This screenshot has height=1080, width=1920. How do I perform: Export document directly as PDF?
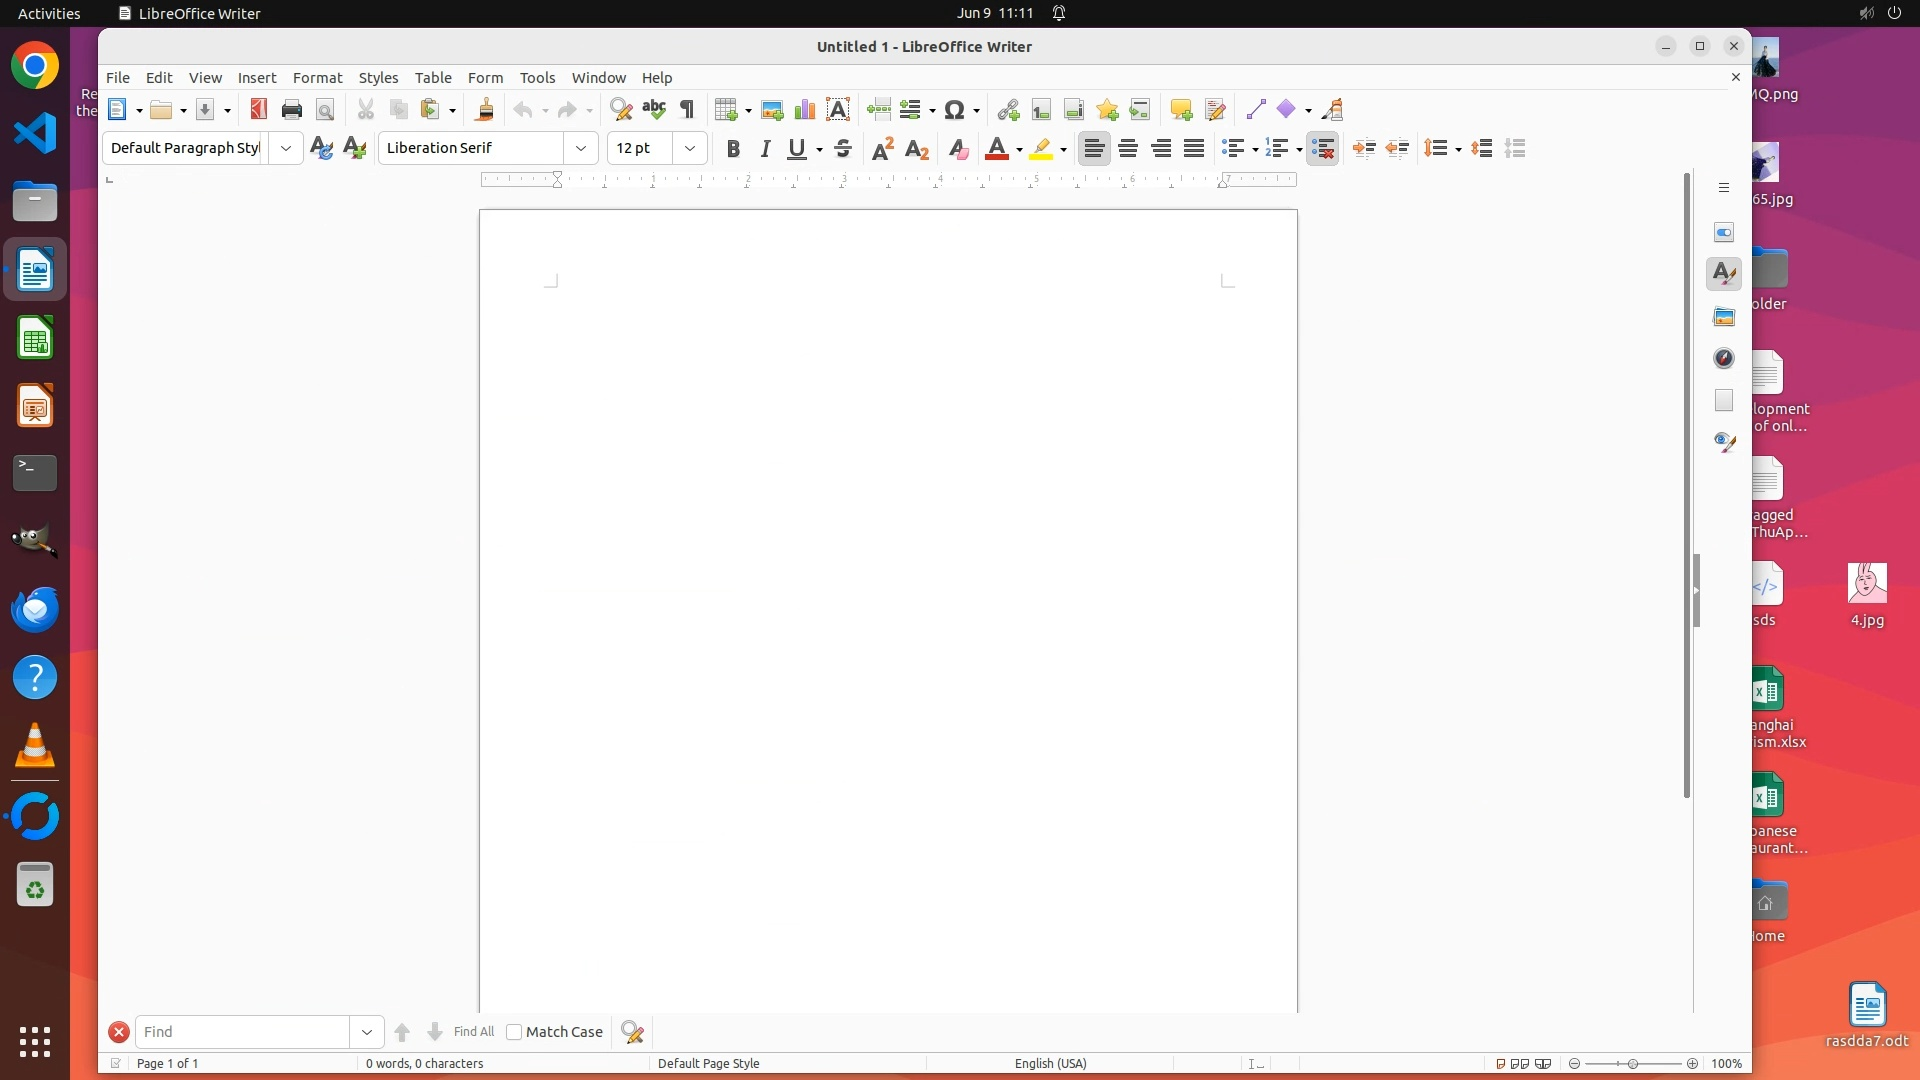tap(259, 110)
